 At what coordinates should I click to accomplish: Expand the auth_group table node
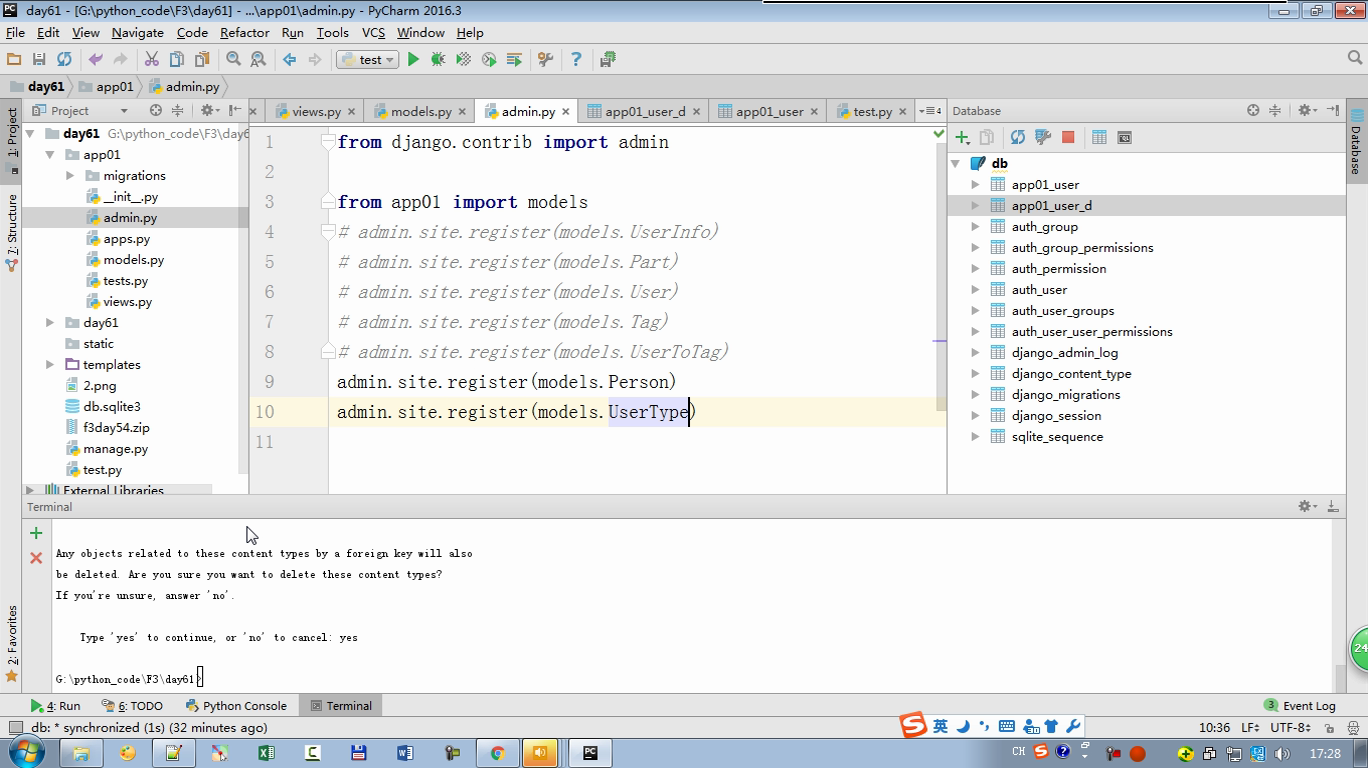[975, 227]
